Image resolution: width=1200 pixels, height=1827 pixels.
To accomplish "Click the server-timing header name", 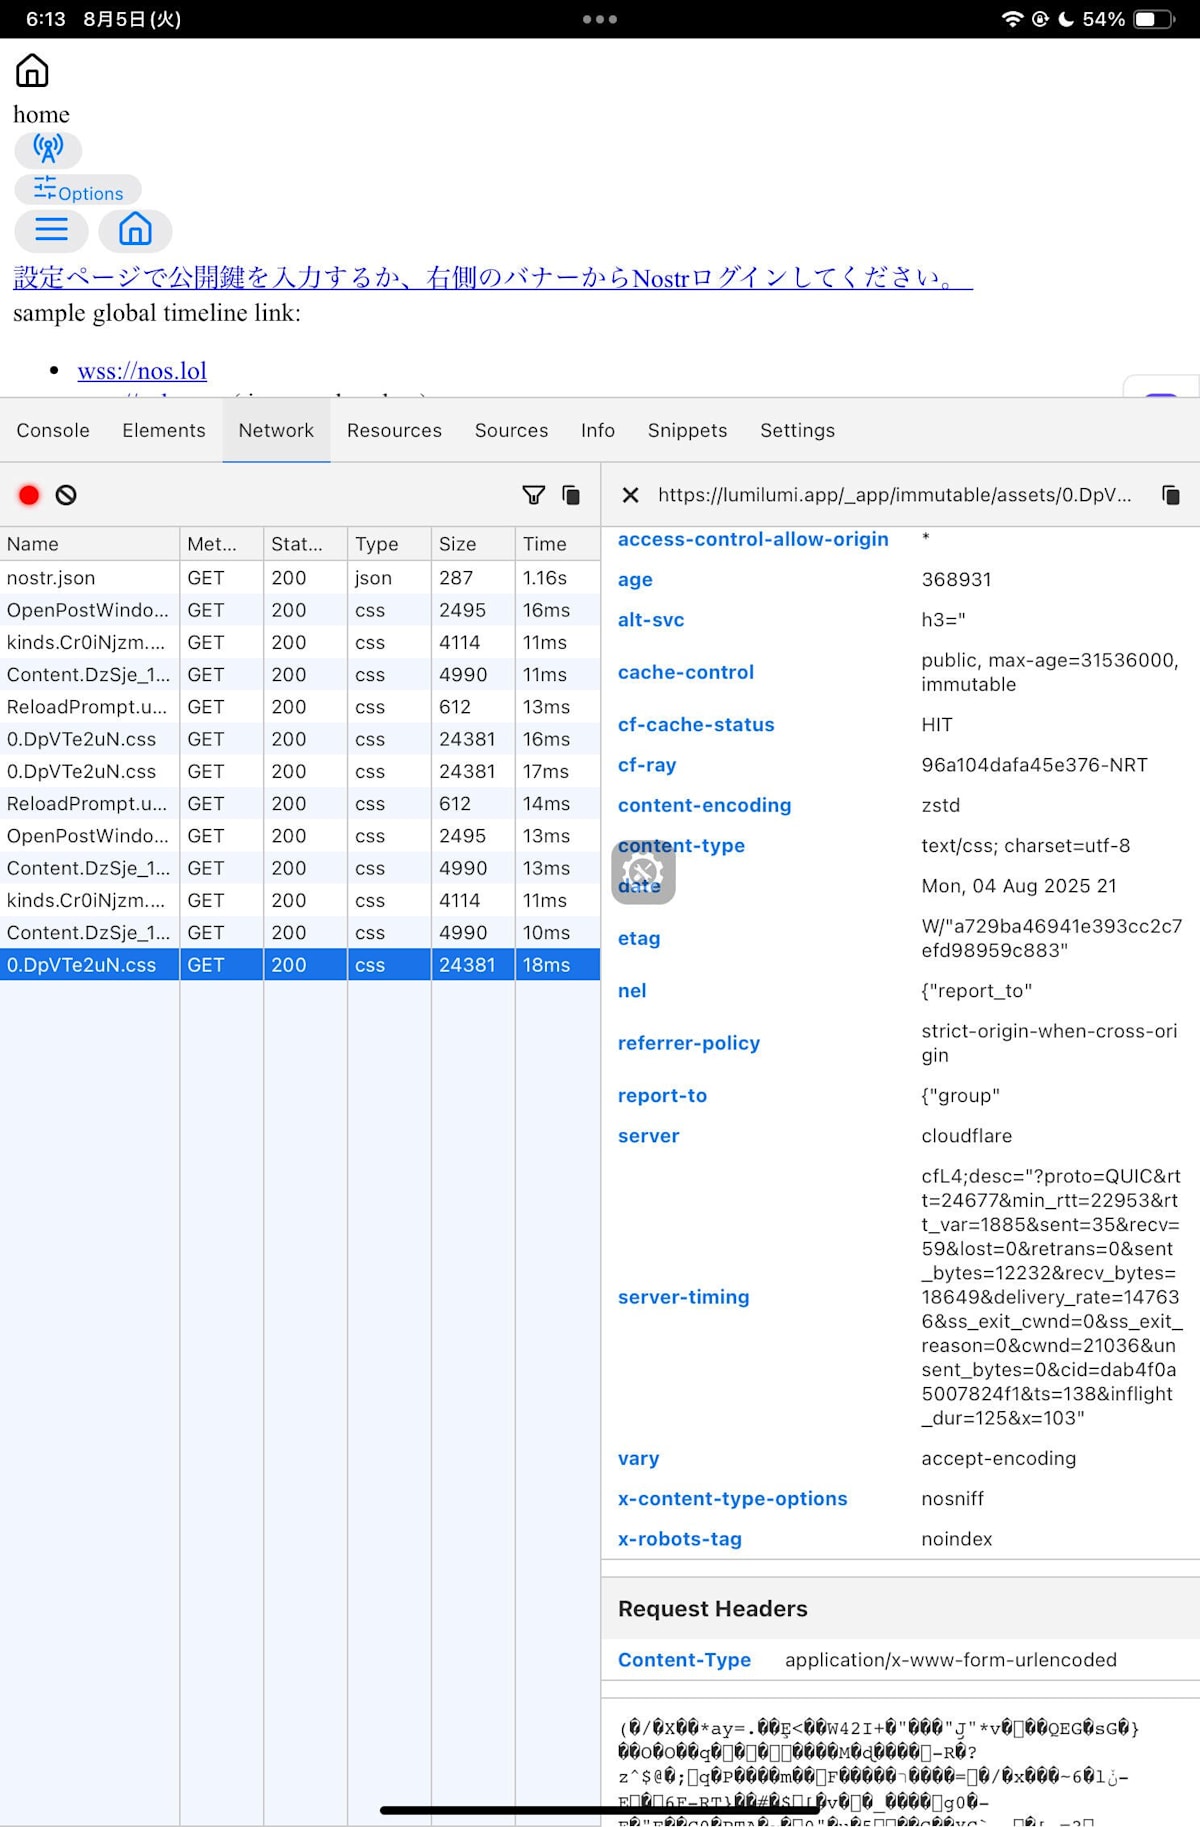I will 684,1297.
